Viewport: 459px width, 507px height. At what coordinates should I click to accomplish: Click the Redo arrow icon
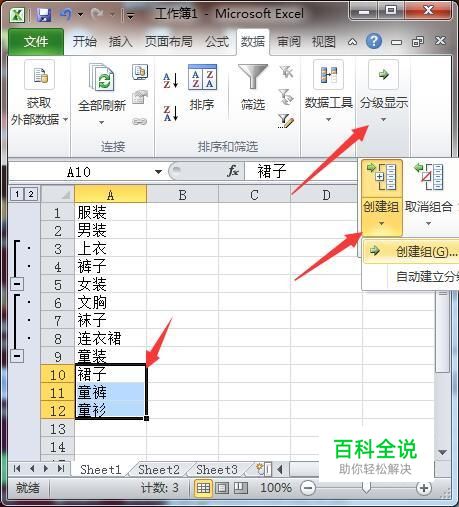[x=97, y=14]
